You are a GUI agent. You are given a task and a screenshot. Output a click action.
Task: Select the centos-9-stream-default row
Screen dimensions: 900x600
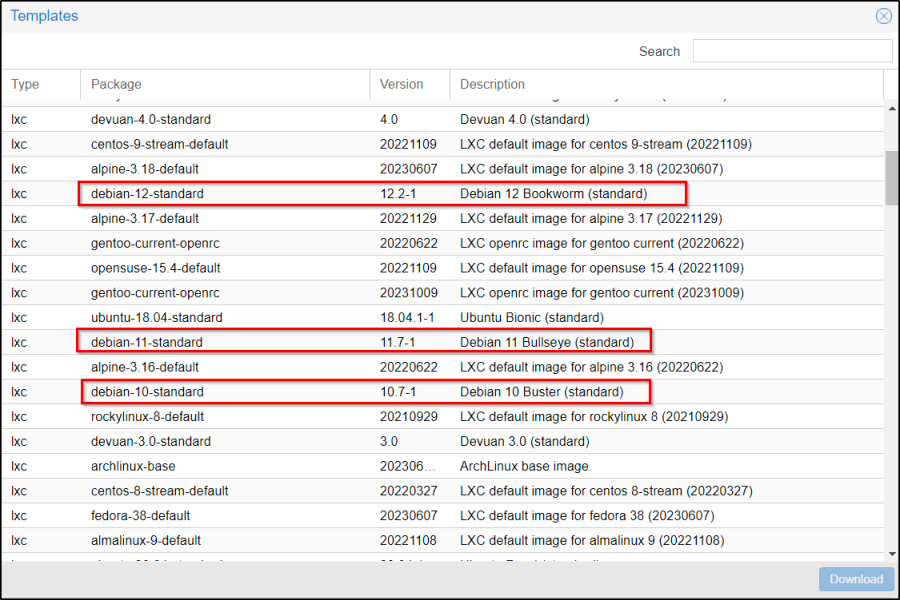160,144
